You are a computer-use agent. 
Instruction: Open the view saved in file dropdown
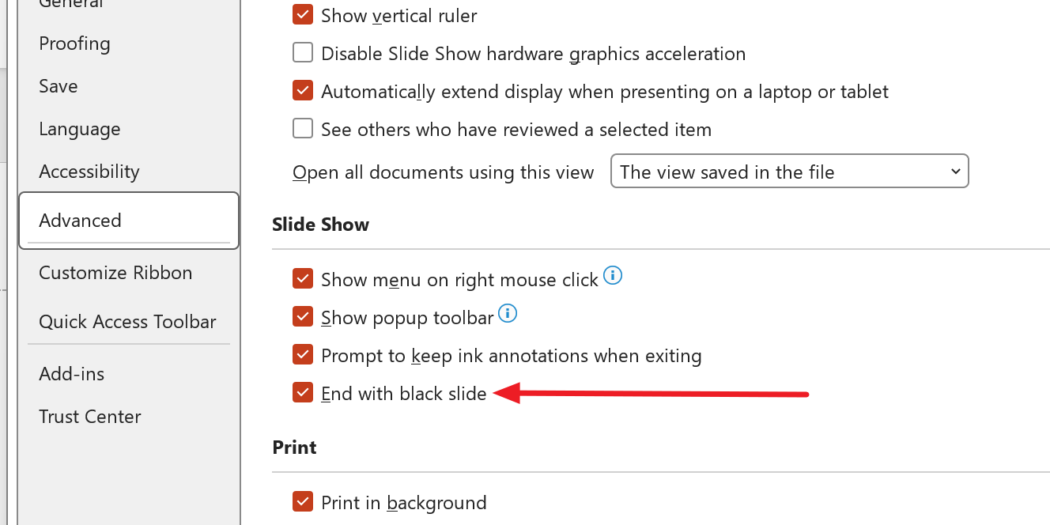pos(789,172)
